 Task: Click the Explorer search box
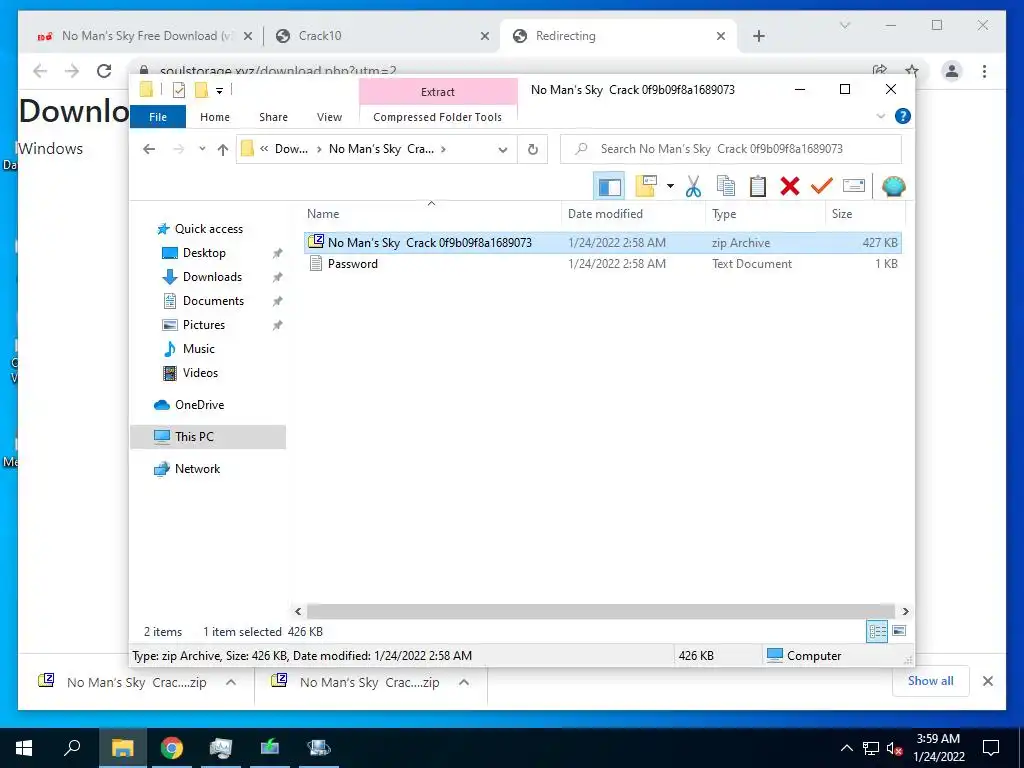(x=731, y=149)
